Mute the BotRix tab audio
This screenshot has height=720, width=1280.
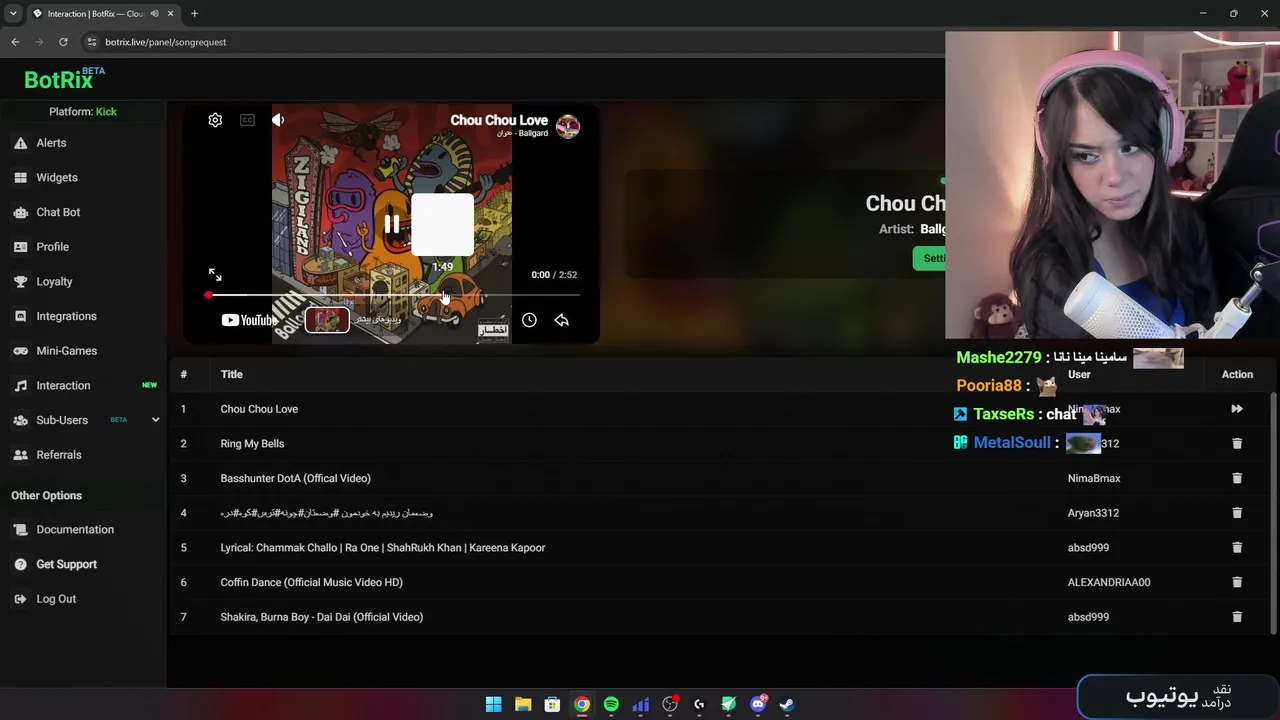154,13
